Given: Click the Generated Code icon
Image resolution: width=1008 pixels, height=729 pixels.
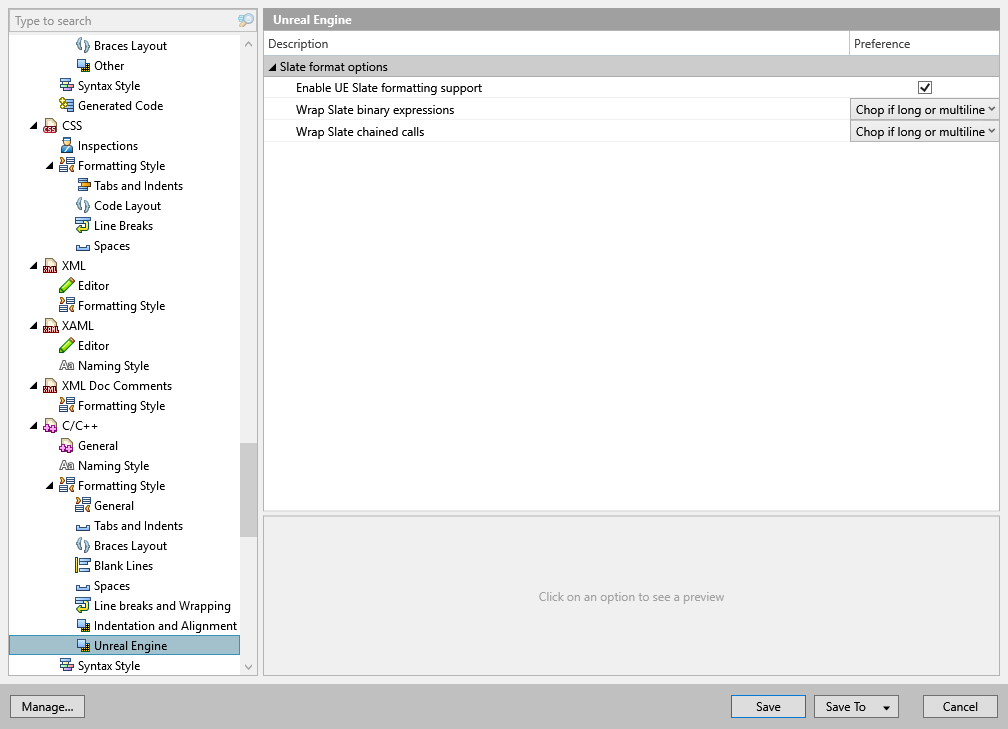Looking at the screenshot, I should [67, 106].
